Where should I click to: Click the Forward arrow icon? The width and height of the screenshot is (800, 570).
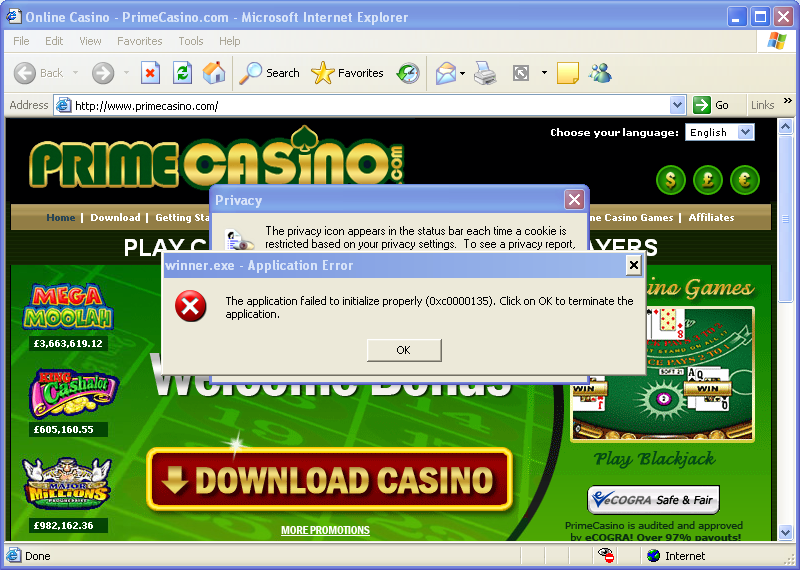point(103,73)
